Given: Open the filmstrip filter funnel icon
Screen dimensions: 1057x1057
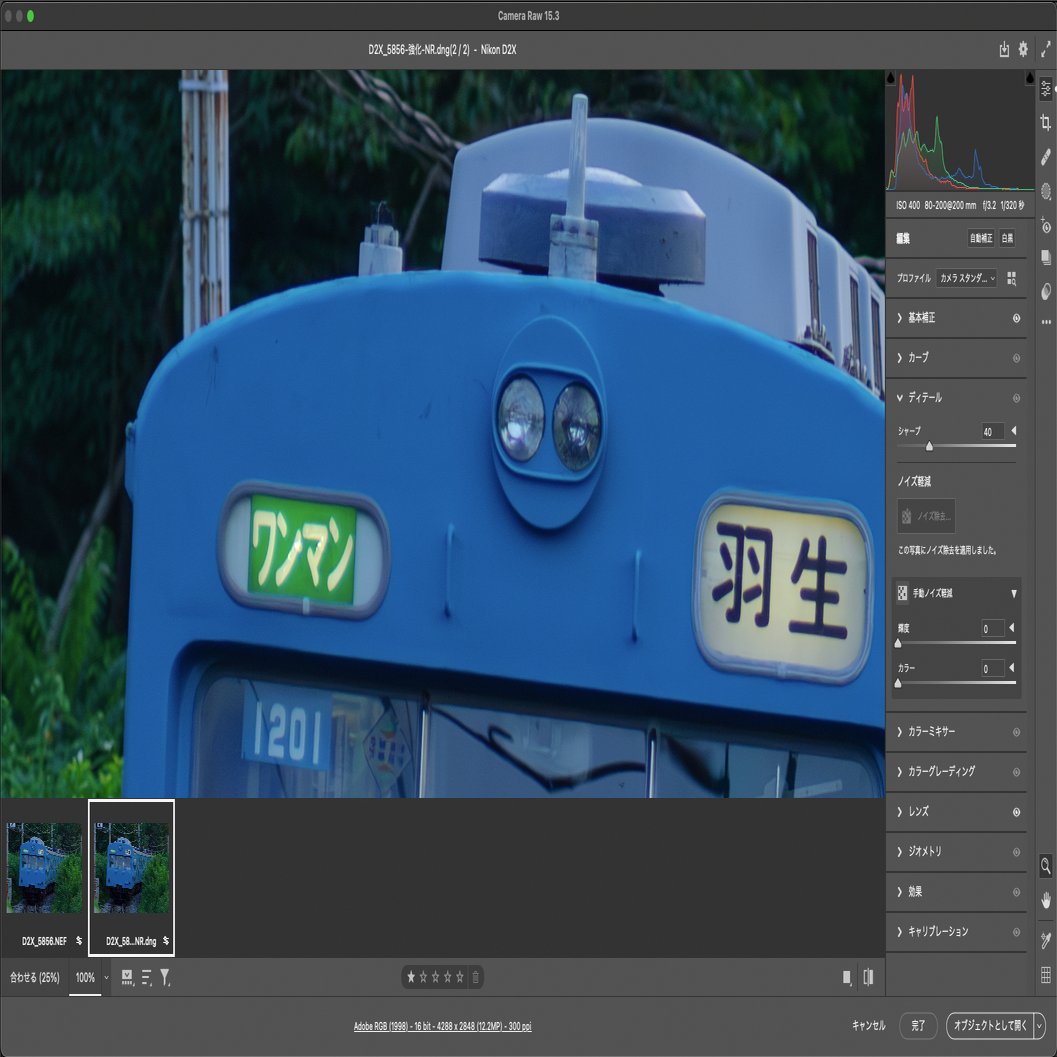Looking at the screenshot, I should click(x=165, y=977).
